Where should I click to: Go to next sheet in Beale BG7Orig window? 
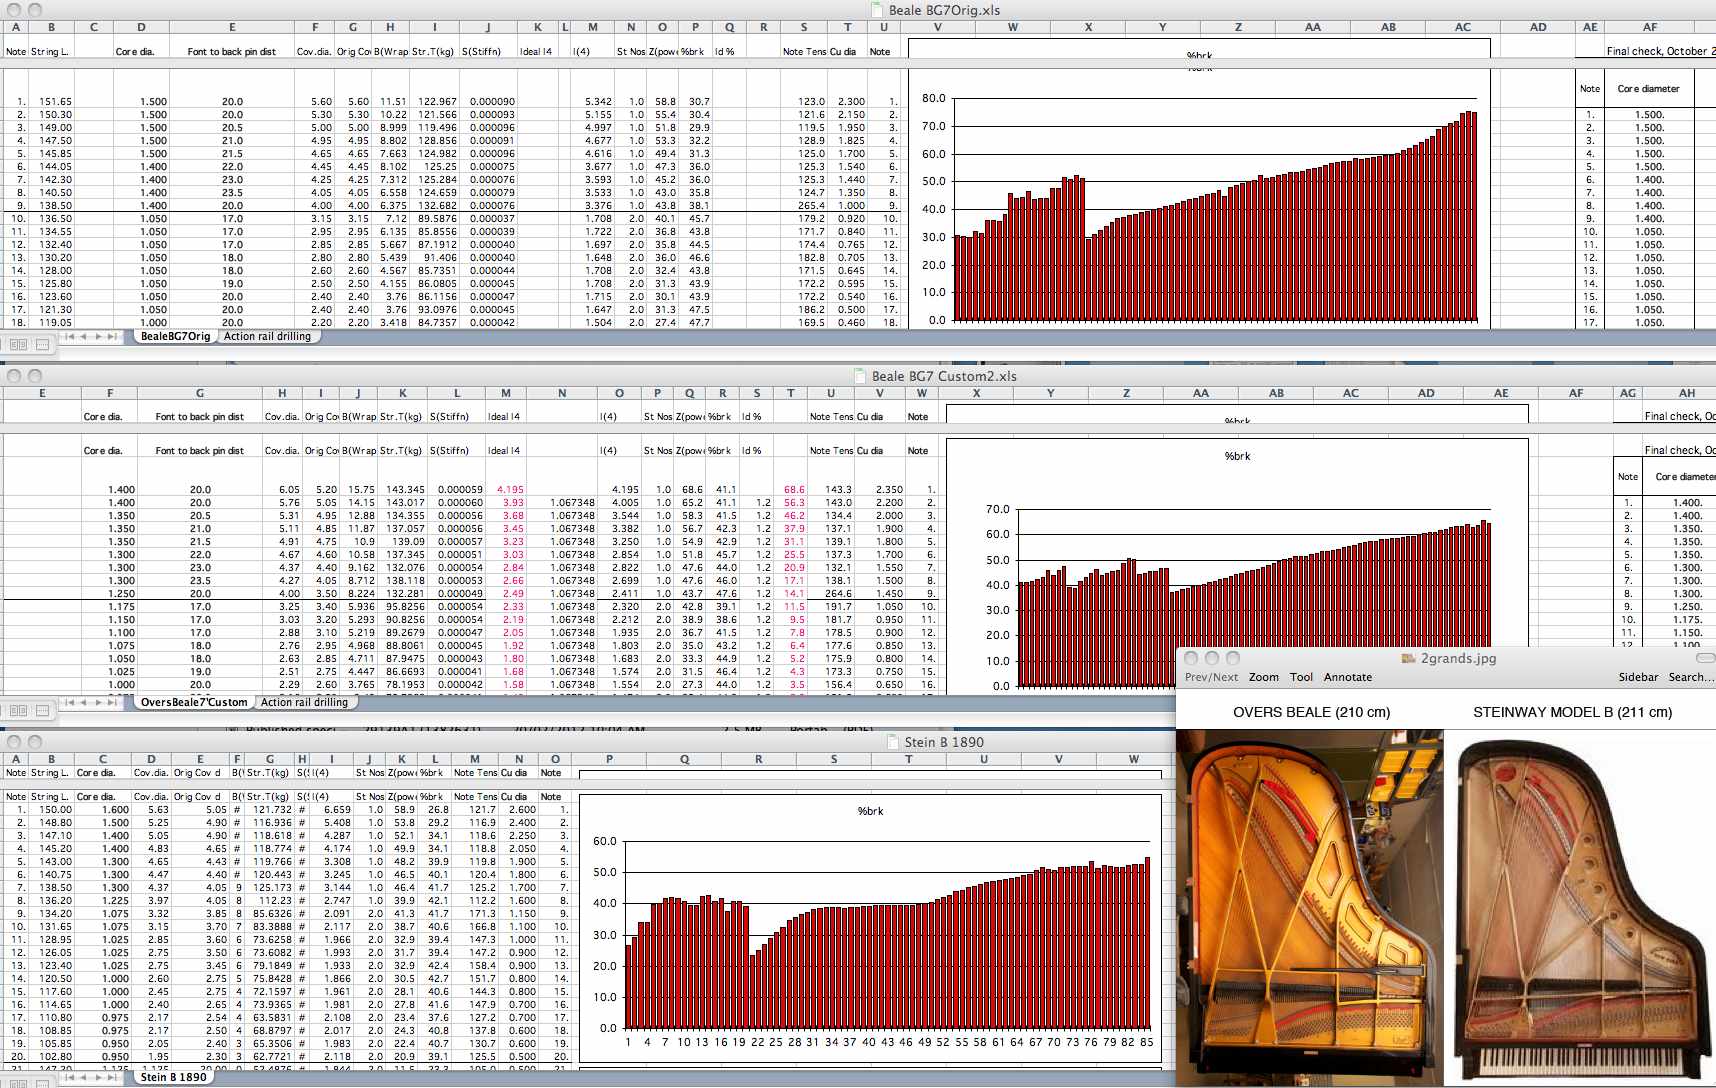tap(99, 337)
